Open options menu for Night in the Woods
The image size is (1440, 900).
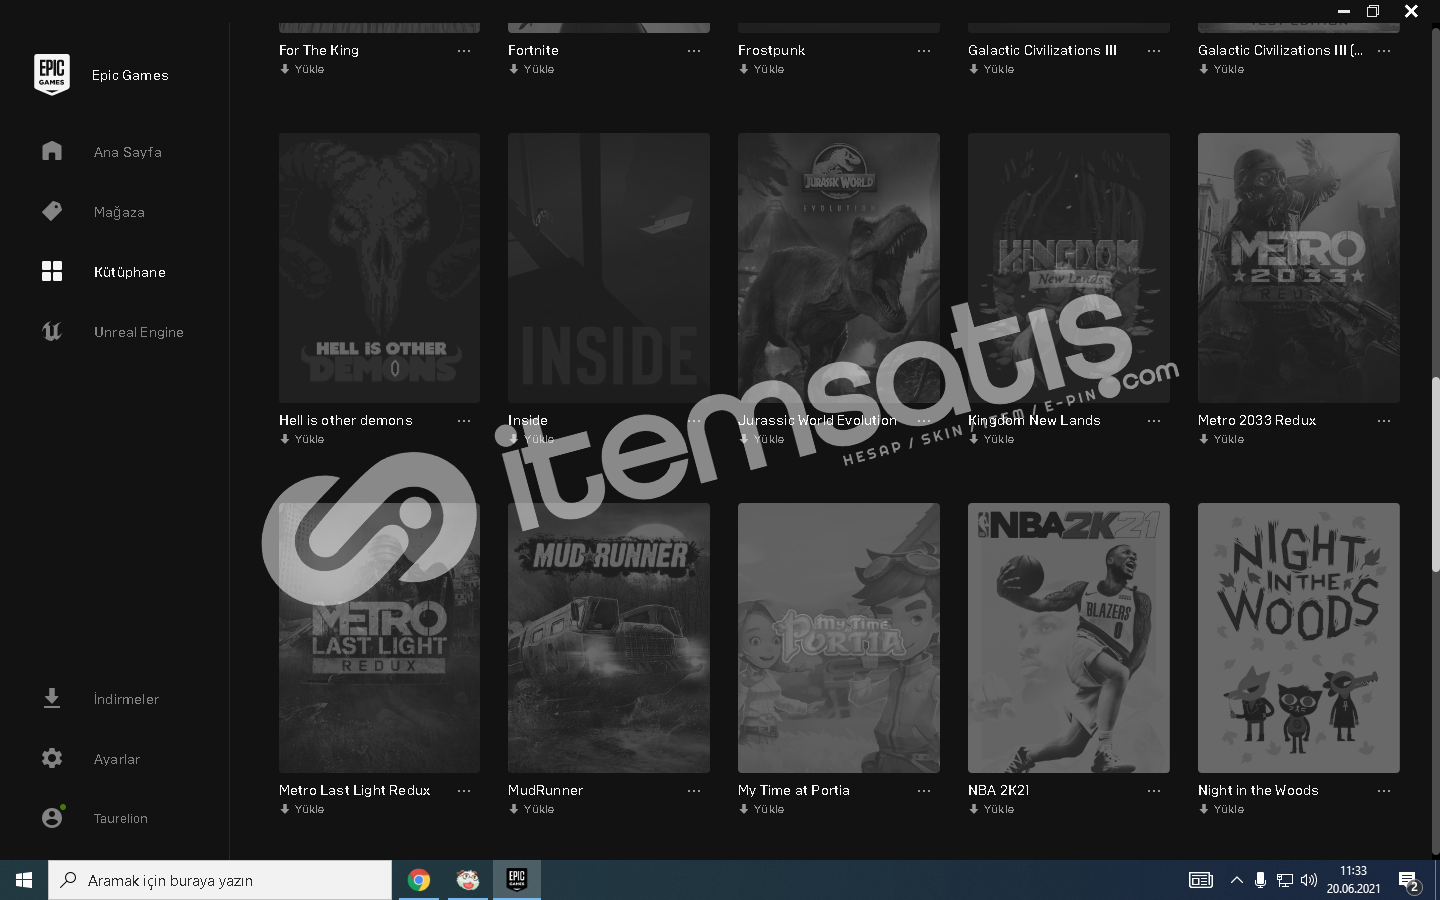point(1384,791)
